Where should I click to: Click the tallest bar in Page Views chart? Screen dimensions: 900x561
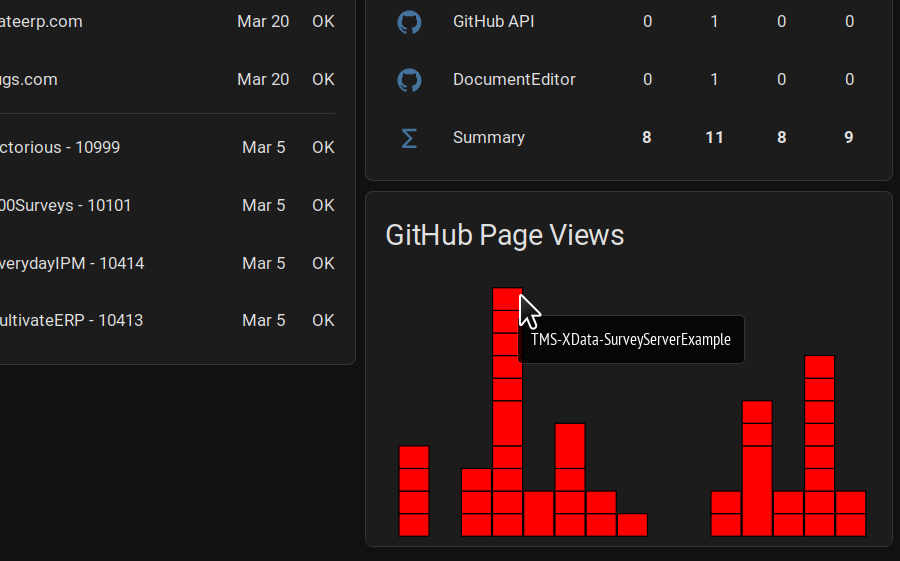tap(507, 412)
